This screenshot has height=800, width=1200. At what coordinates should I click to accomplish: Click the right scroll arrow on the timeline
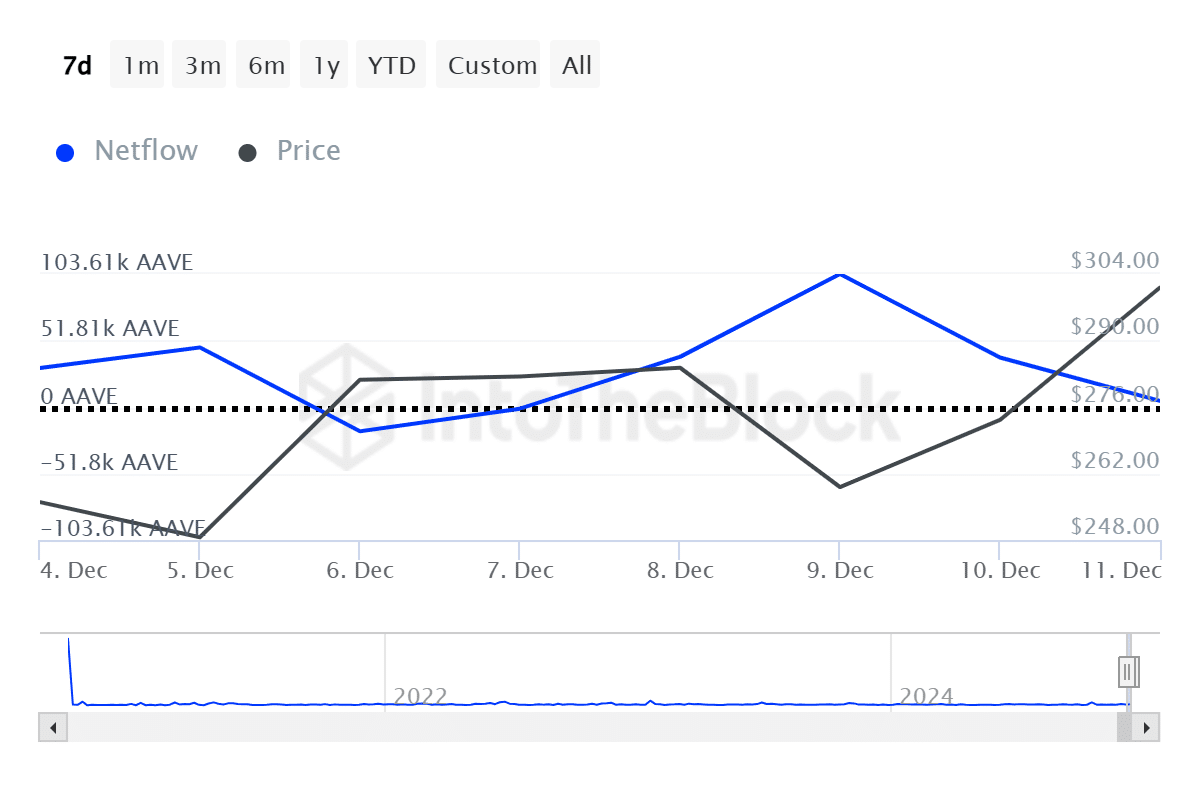pyautogui.click(x=1145, y=728)
